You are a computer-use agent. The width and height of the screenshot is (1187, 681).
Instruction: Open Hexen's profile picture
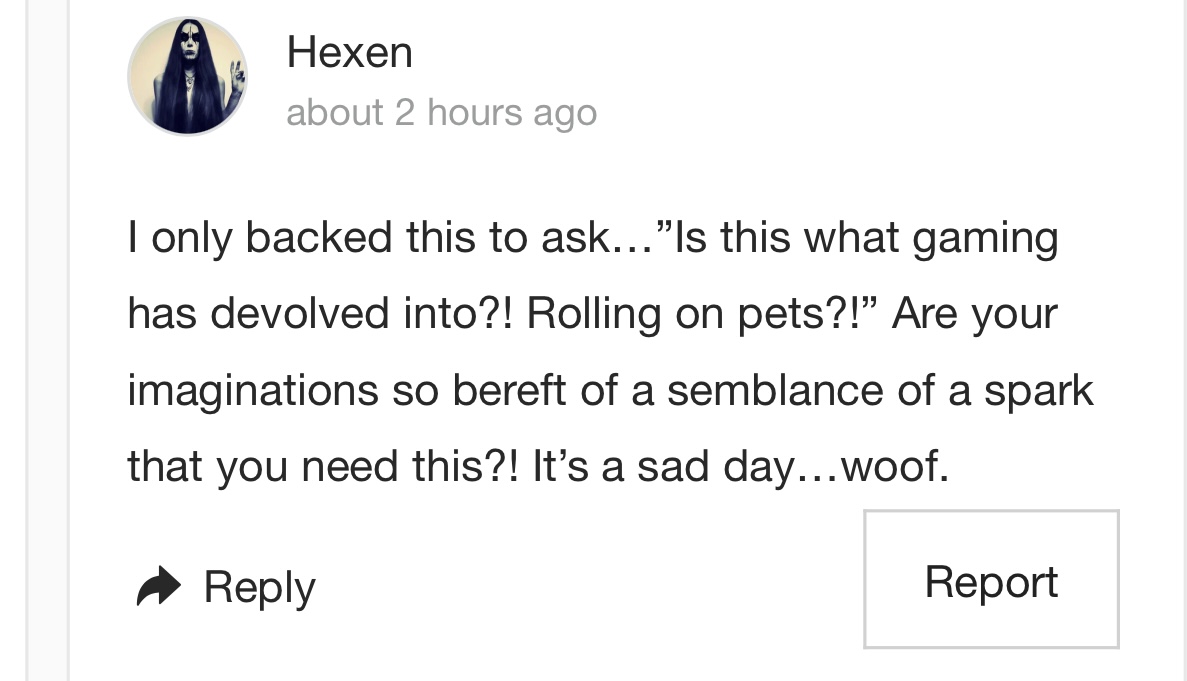click(x=187, y=76)
